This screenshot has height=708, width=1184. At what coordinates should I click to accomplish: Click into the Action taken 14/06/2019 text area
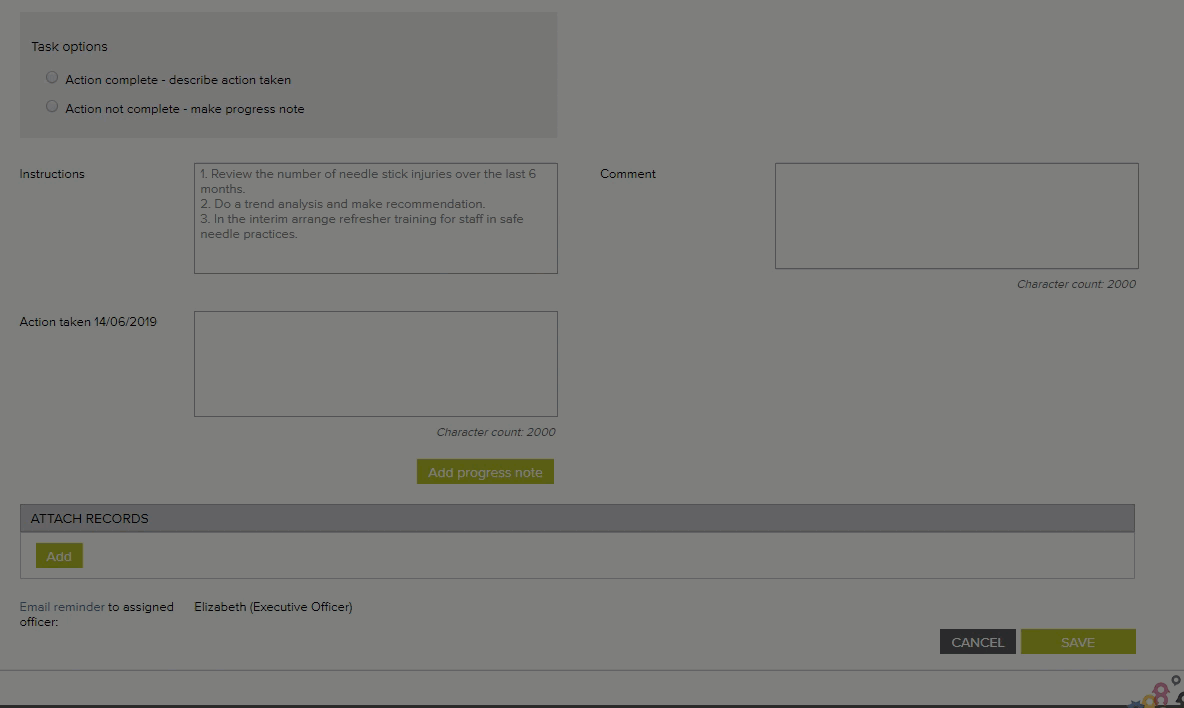click(375, 364)
